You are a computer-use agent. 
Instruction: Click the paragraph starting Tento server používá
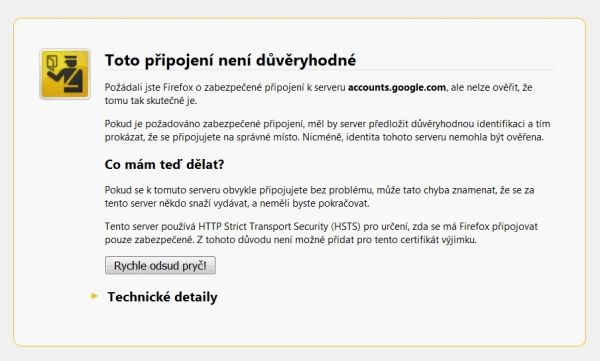tap(321, 233)
